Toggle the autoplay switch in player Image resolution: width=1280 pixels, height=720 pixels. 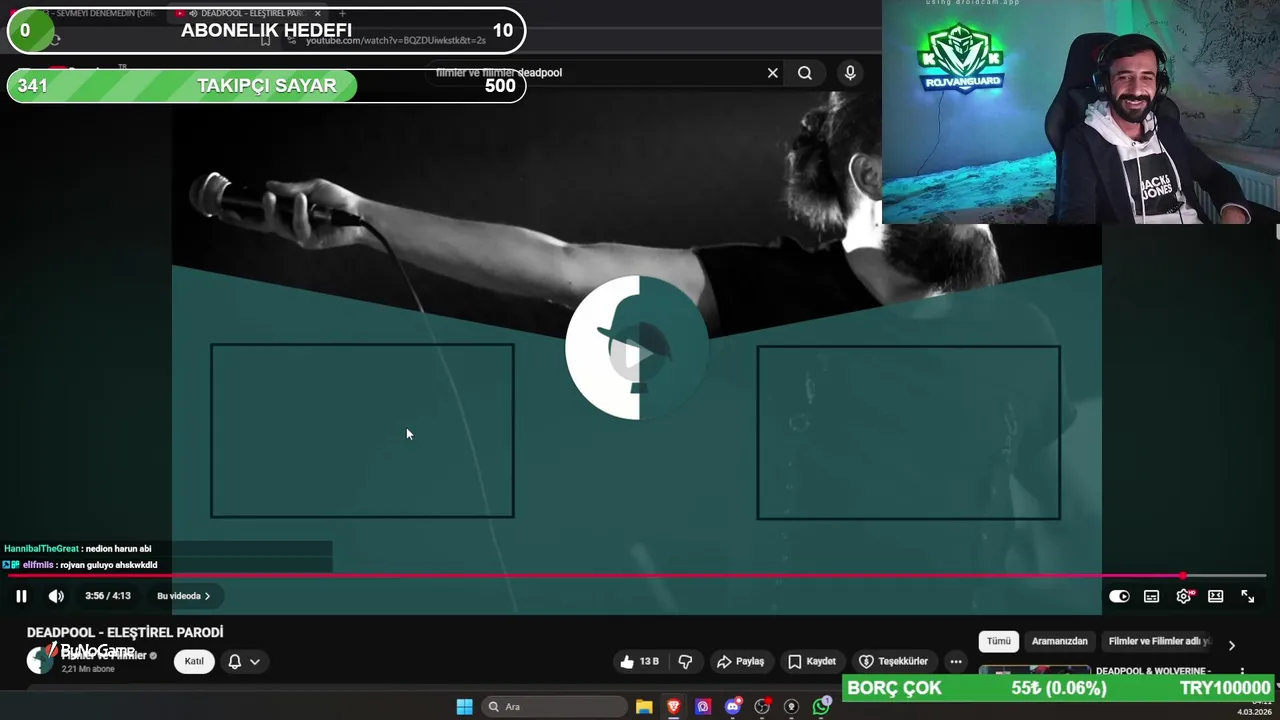click(x=1119, y=596)
